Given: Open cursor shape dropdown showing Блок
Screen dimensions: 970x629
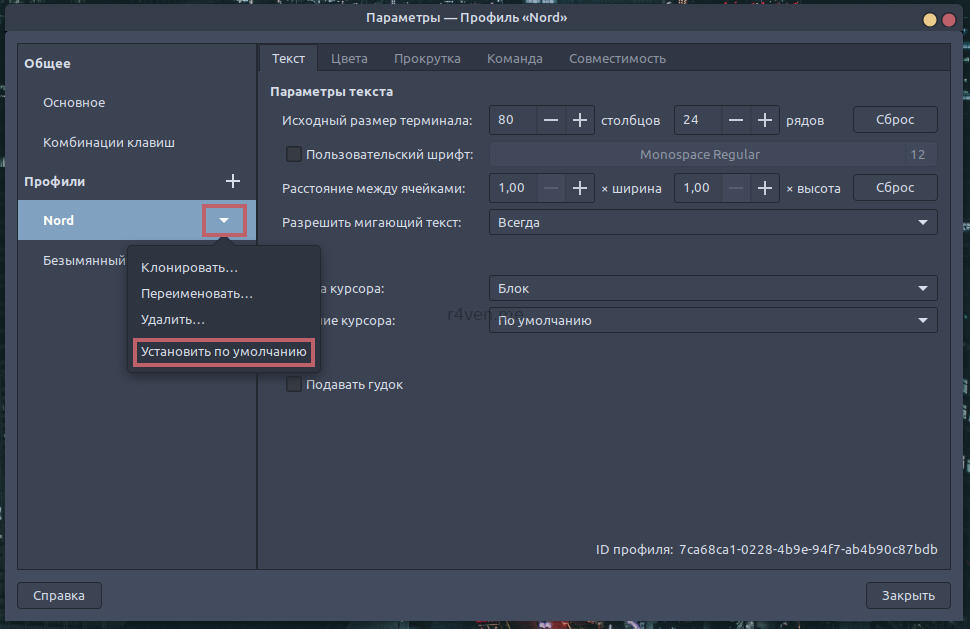Looking at the screenshot, I should coord(712,289).
